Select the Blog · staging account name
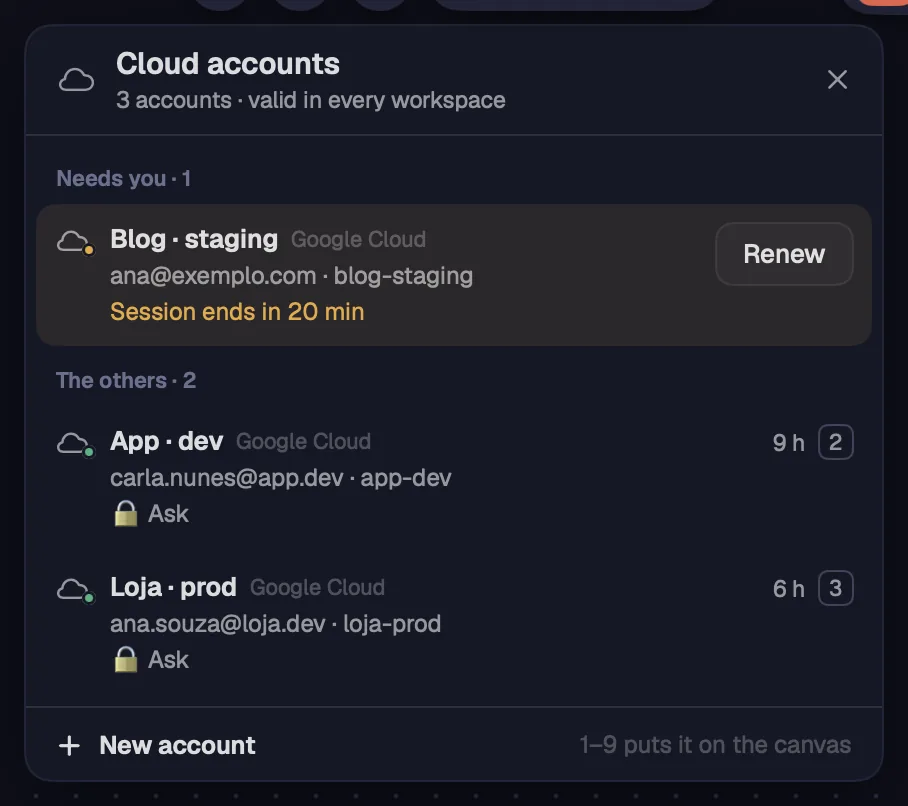The width and height of the screenshot is (908, 806). coord(194,239)
